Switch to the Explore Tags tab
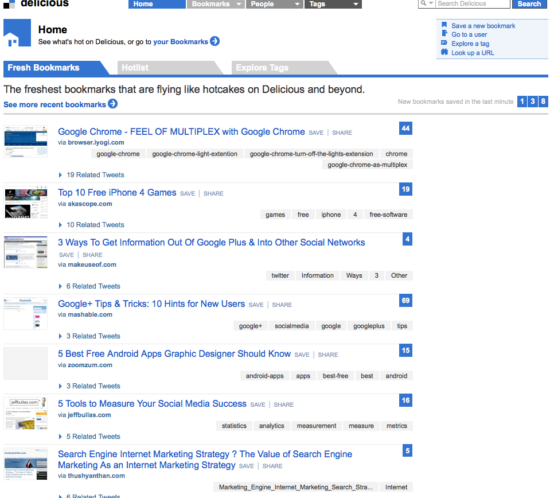550x498 pixels. [283, 68]
